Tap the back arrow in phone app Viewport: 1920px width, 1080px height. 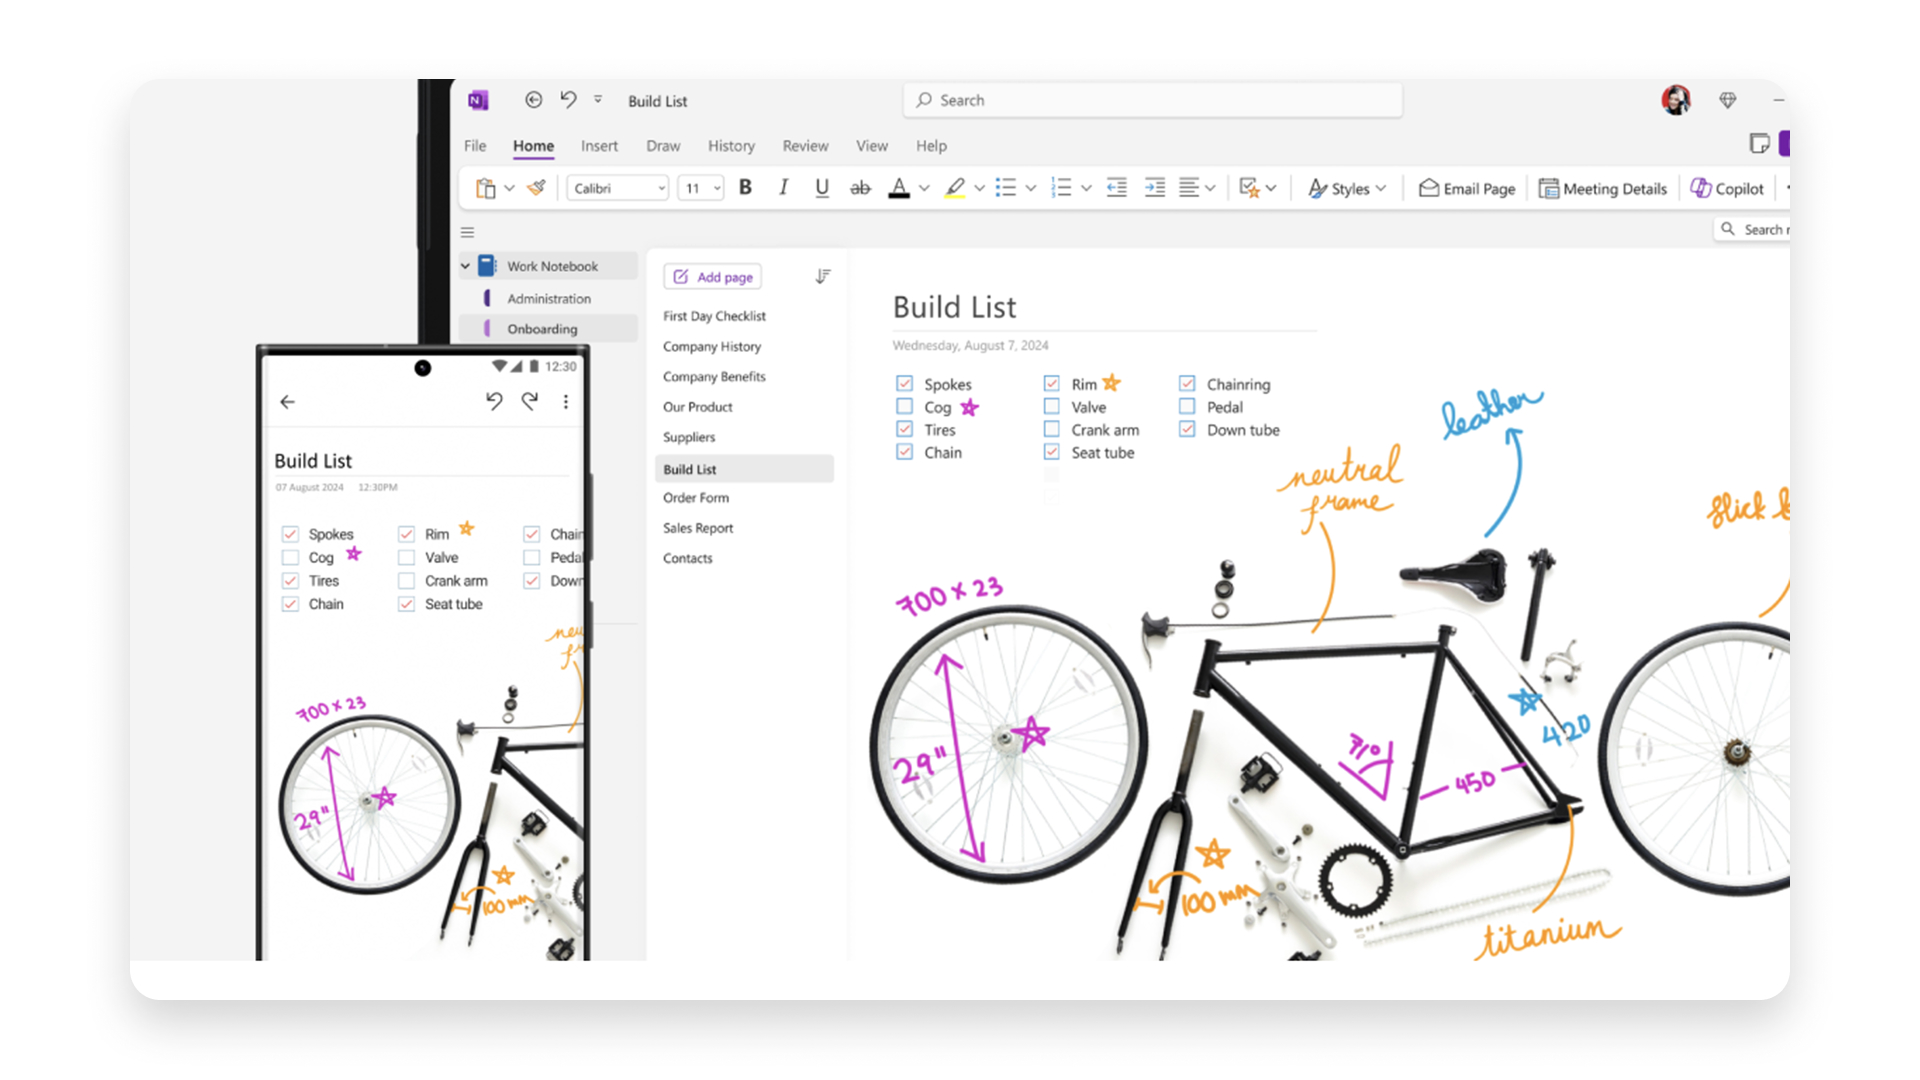(x=288, y=402)
